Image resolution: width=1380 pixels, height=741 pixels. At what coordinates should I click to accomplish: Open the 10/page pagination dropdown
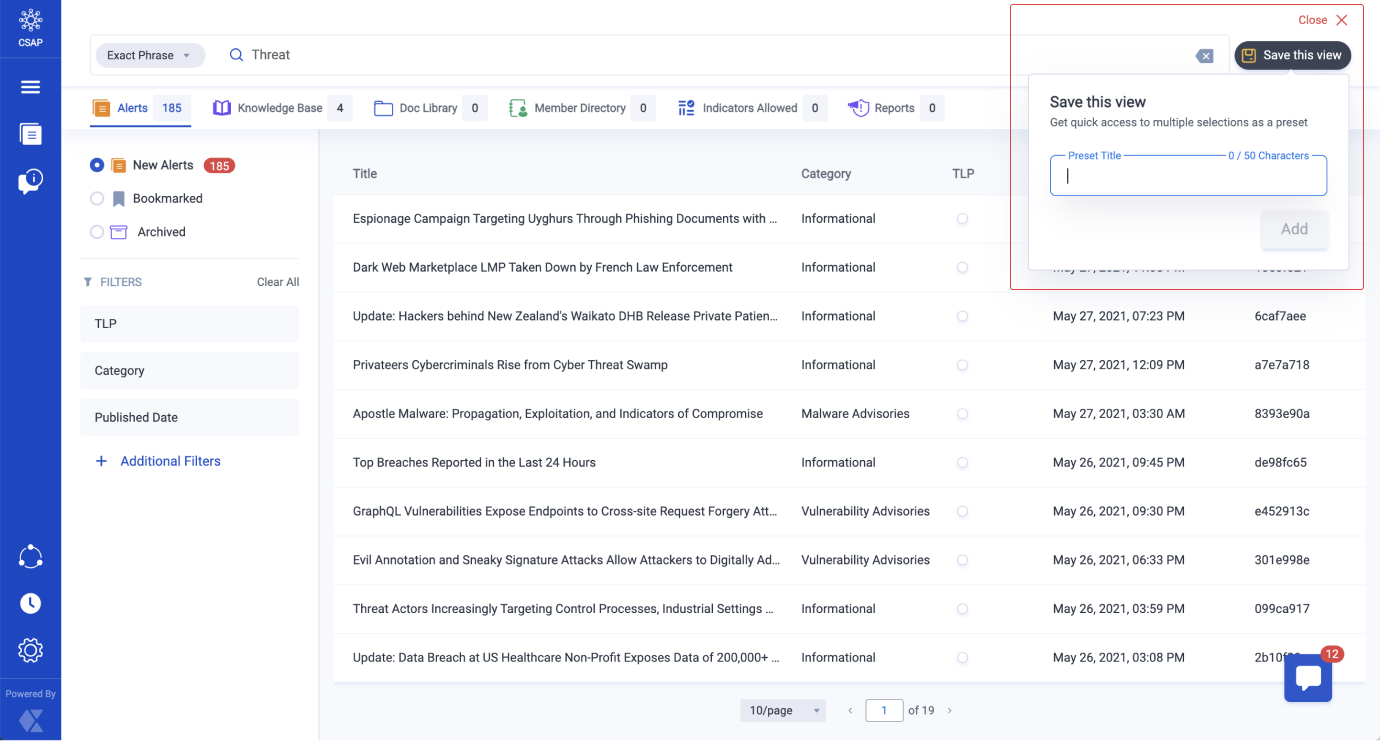click(x=783, y=710)
